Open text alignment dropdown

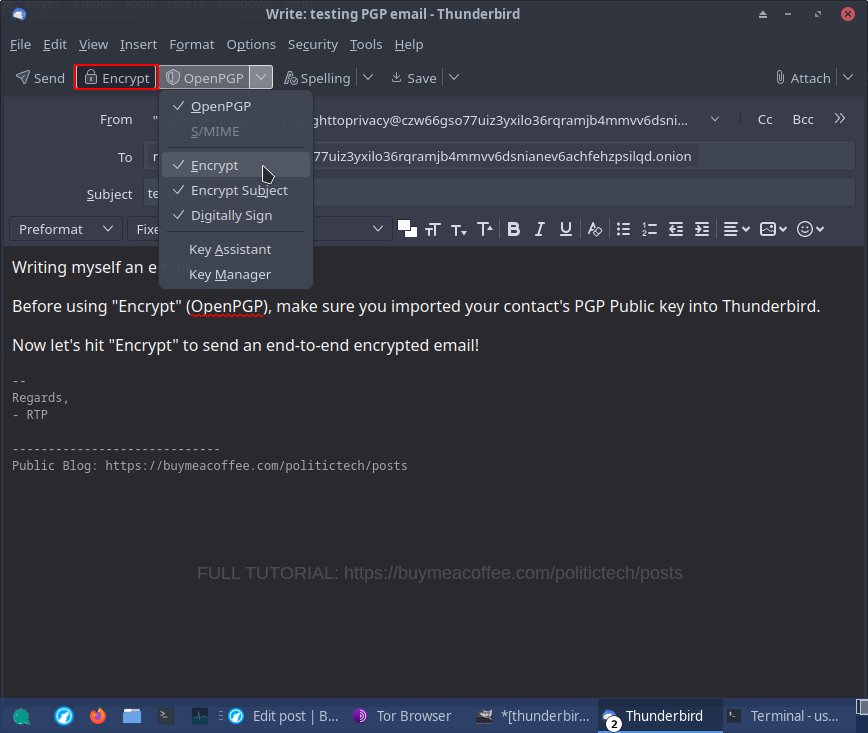pos(736,229)
